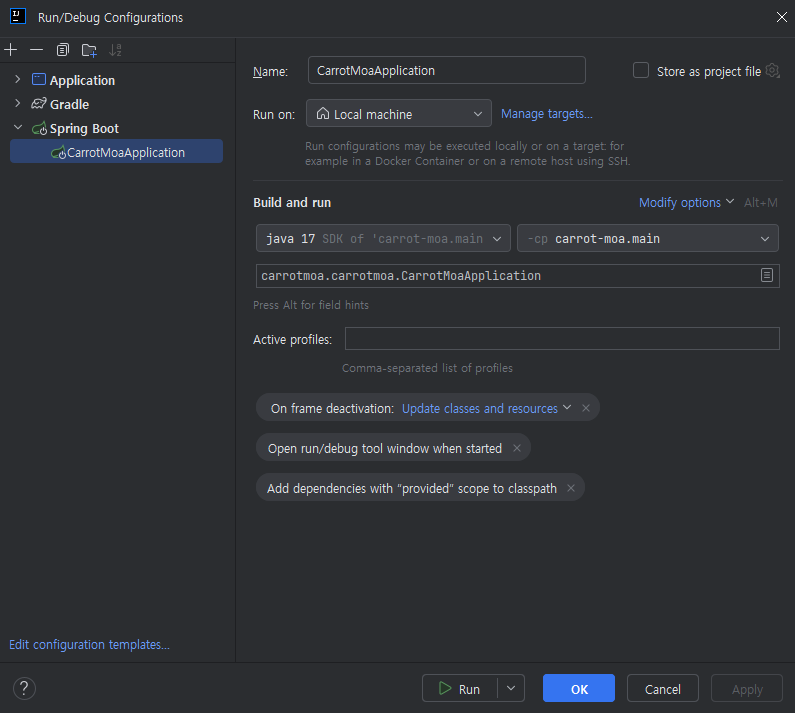Expand the Application node
The image size is (795, 713).
pos(18,79)
